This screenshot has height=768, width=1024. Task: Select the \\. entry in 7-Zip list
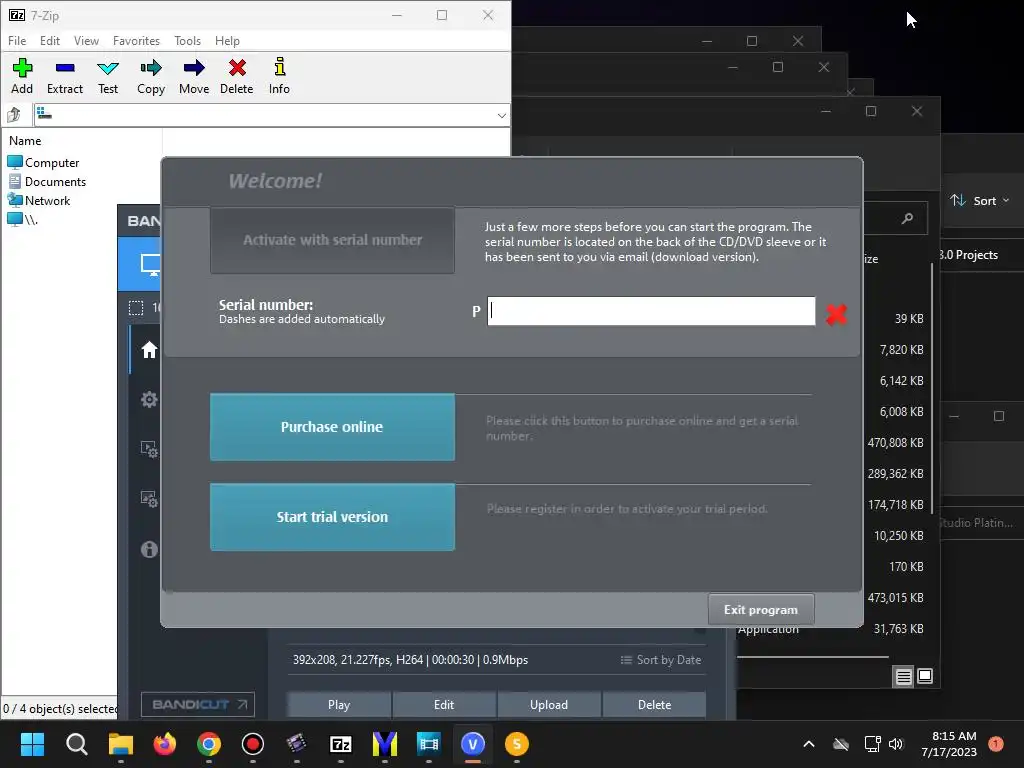pyautogui.click(x=22, y=219)
